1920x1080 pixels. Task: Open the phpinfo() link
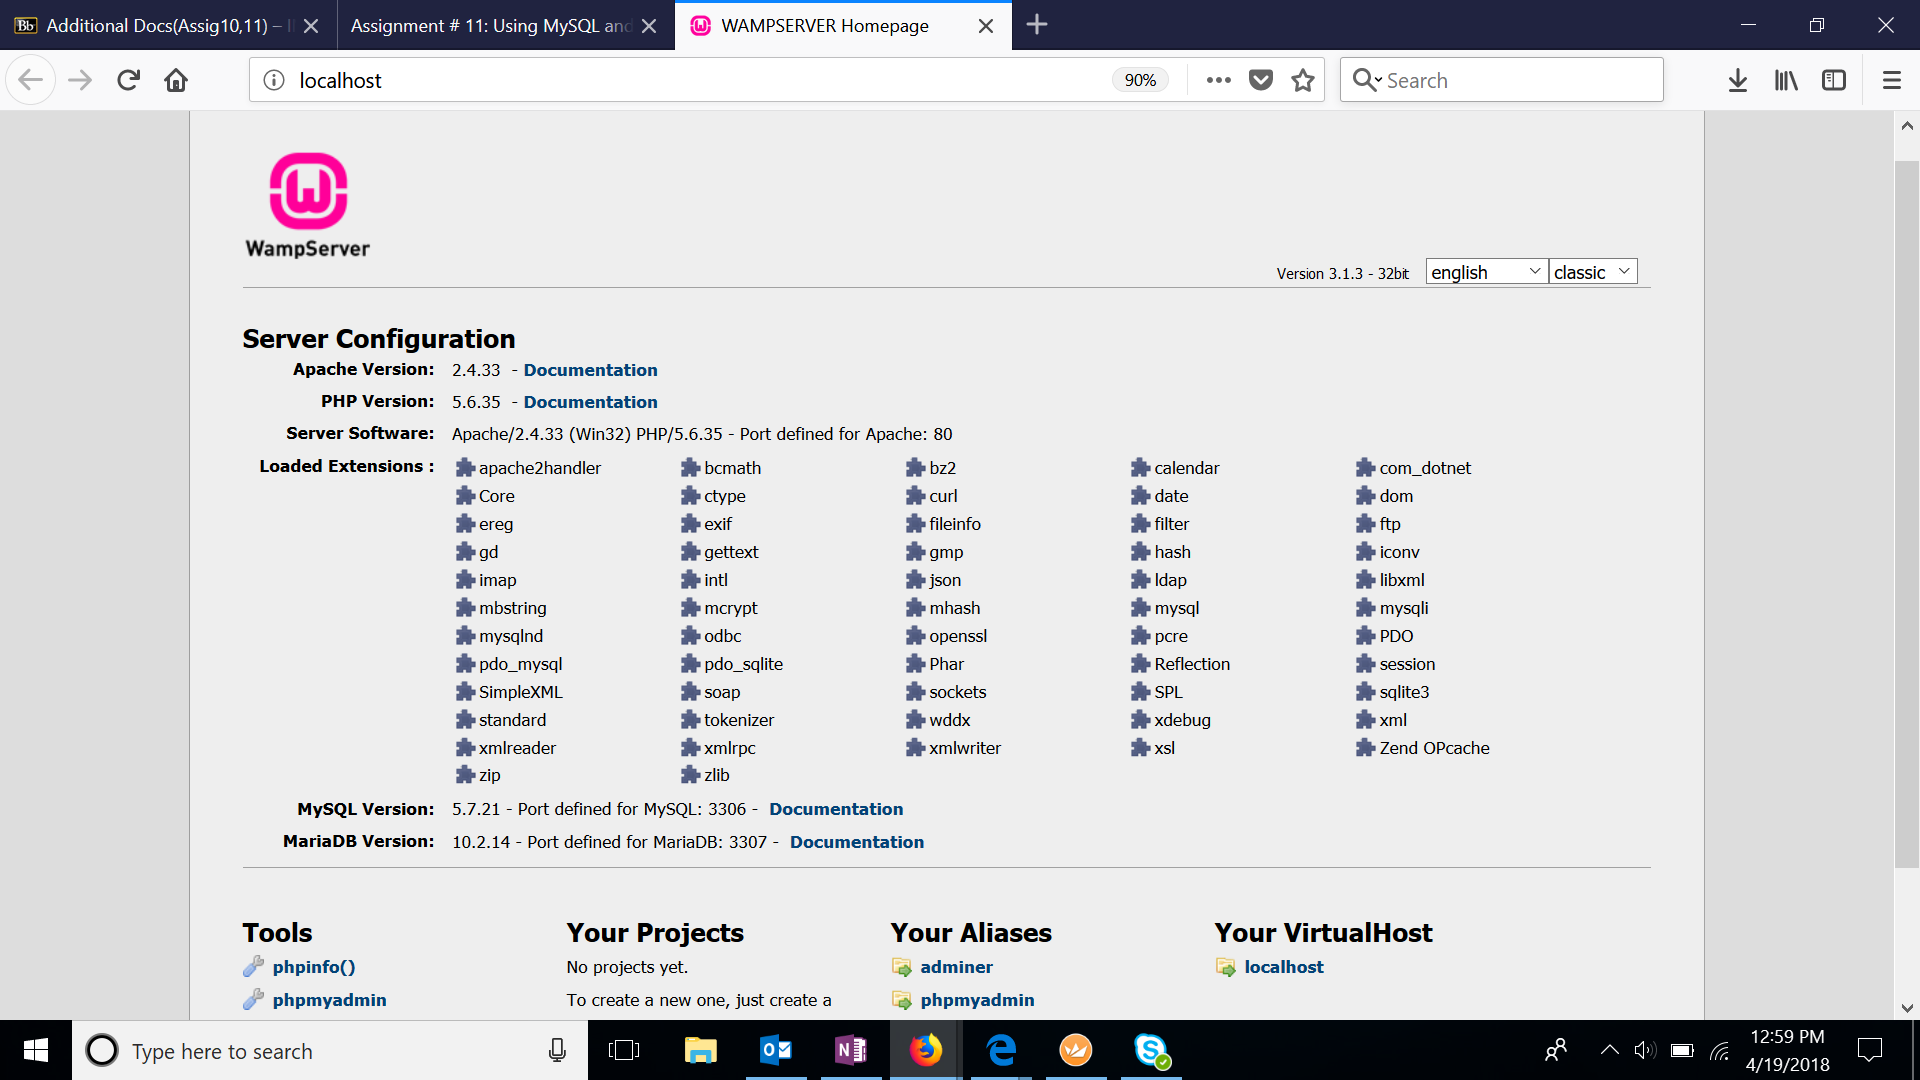pos(314,967)
